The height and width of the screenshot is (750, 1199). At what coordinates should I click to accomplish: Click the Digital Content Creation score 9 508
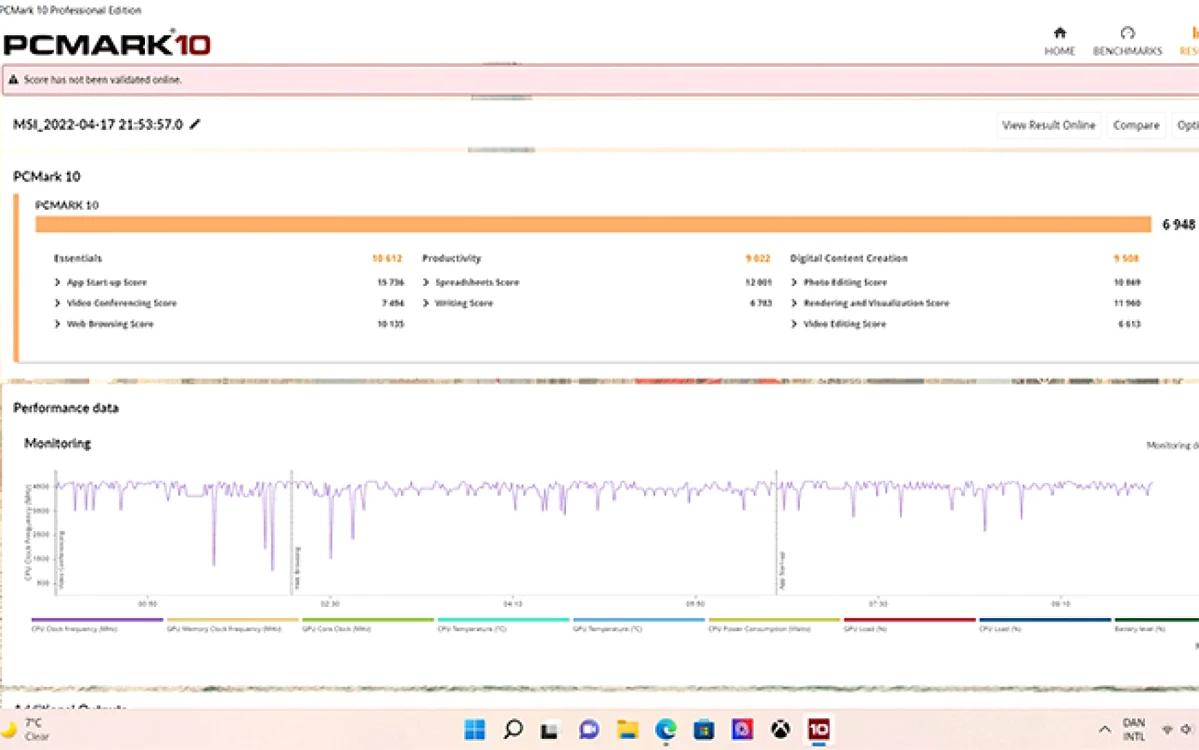[x=1126, y=258]
